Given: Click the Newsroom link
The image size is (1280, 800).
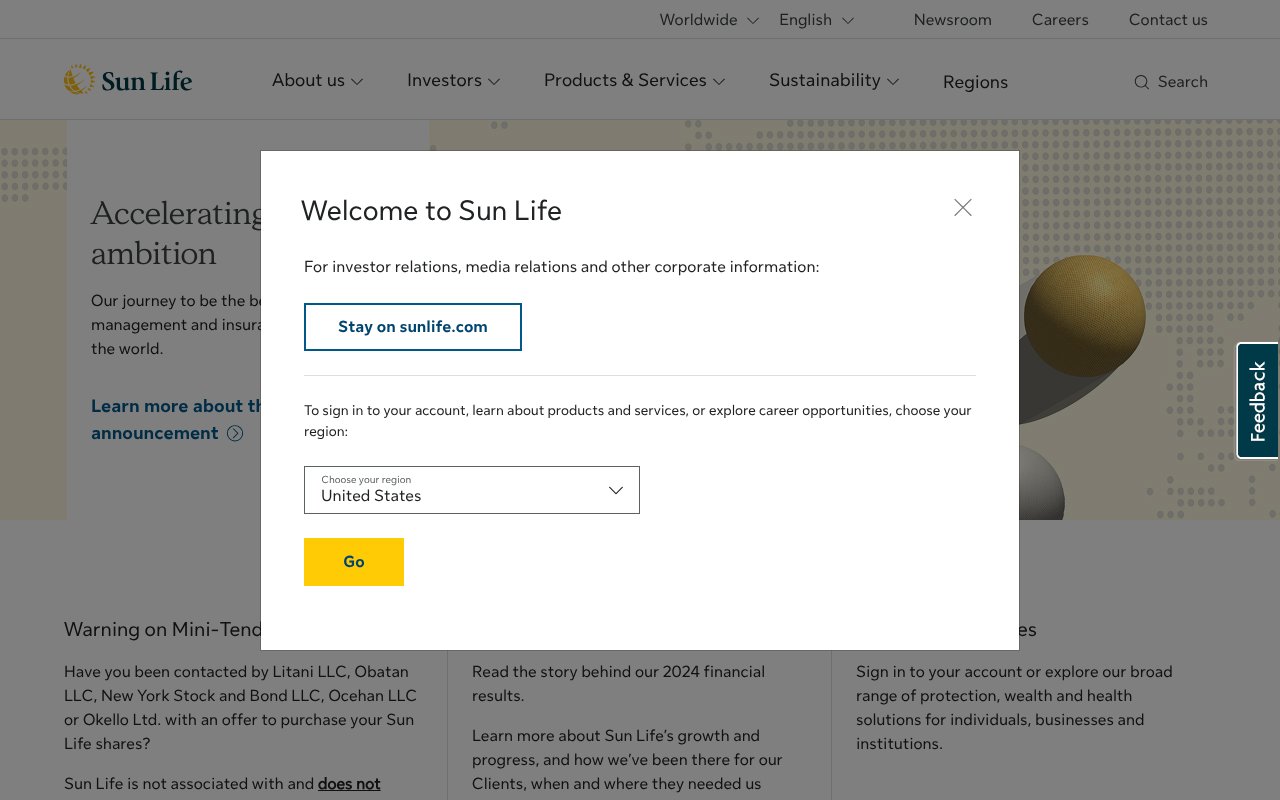Looking at the screenshot, I should pos(952,19).
